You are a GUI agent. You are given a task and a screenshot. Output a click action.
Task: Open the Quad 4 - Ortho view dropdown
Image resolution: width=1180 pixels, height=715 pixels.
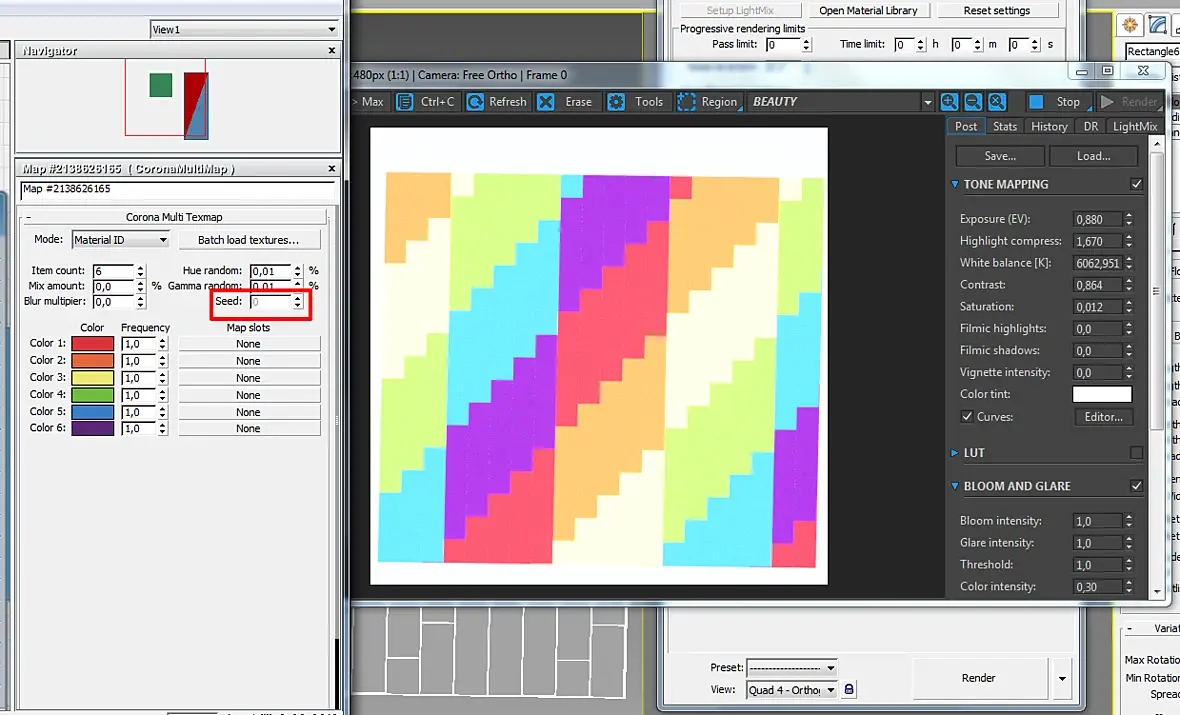click(x=792, y=689)
